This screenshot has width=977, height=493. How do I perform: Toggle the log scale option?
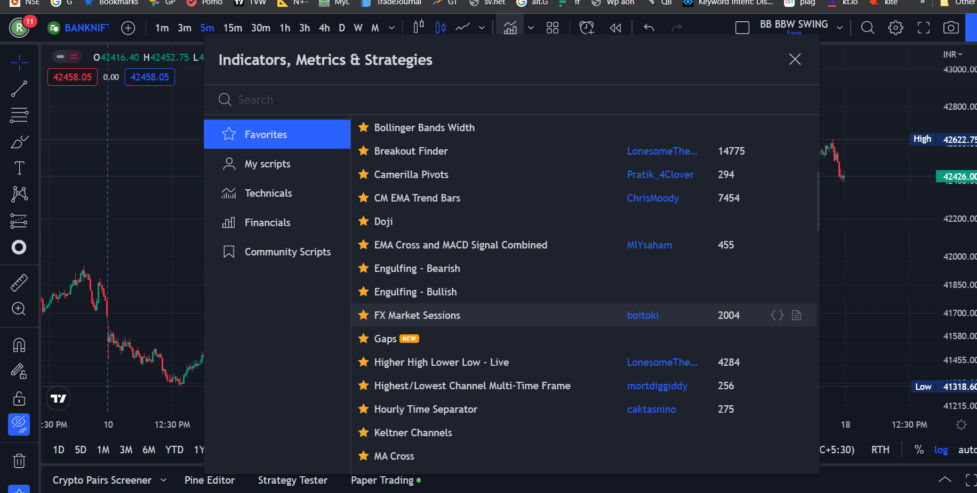941,450
